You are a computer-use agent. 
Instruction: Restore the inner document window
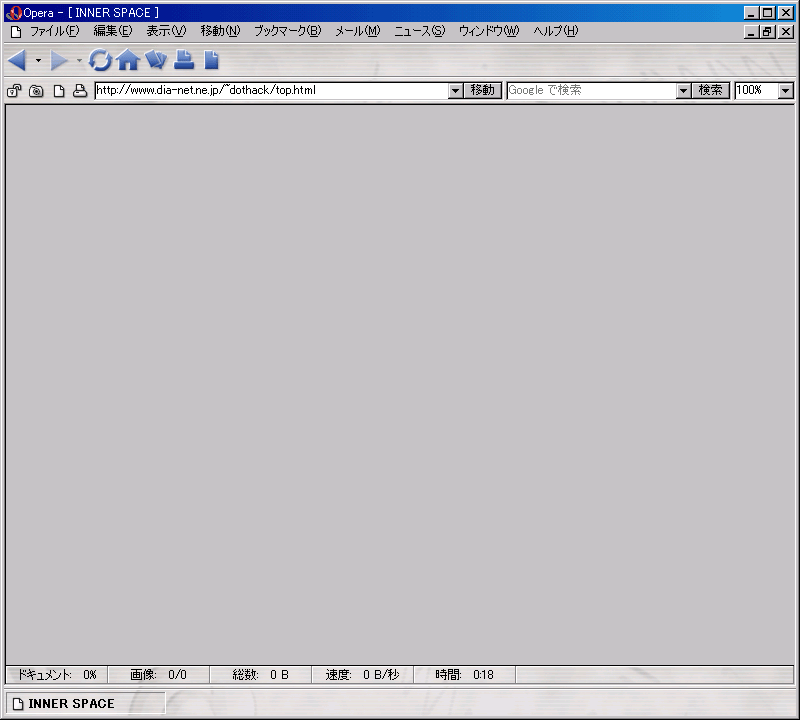point(767,32)
